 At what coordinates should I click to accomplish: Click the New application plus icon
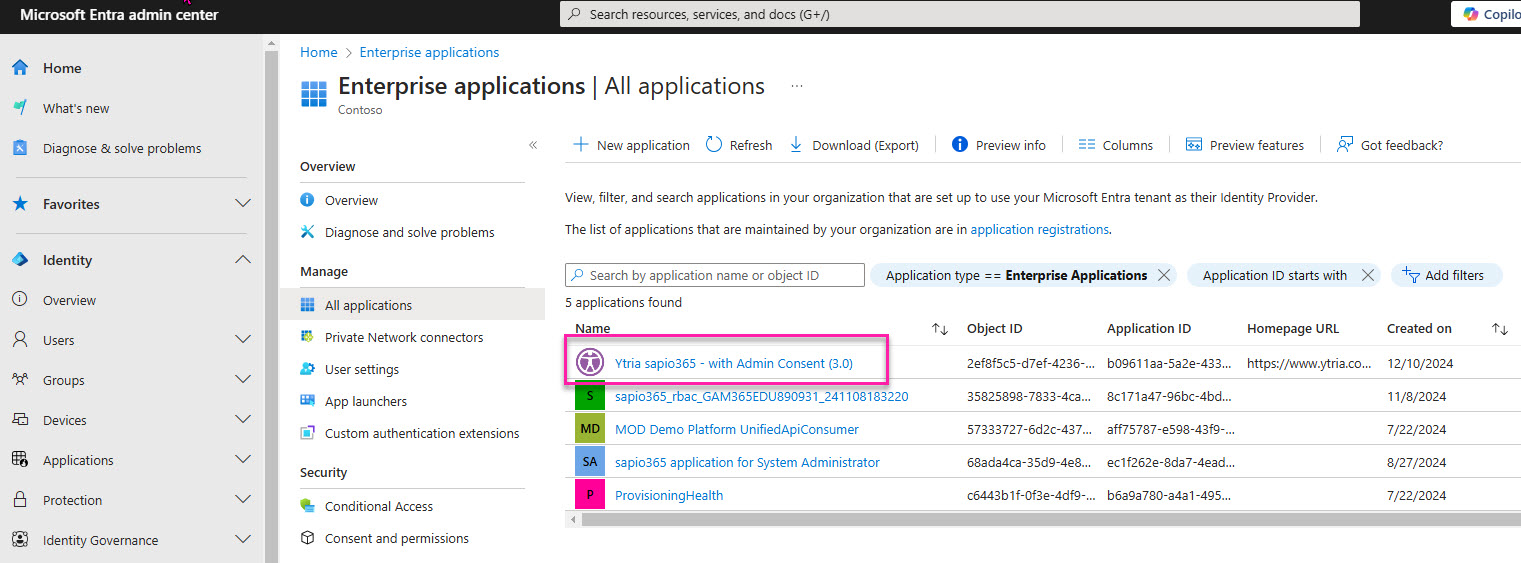tap(580, 145)
